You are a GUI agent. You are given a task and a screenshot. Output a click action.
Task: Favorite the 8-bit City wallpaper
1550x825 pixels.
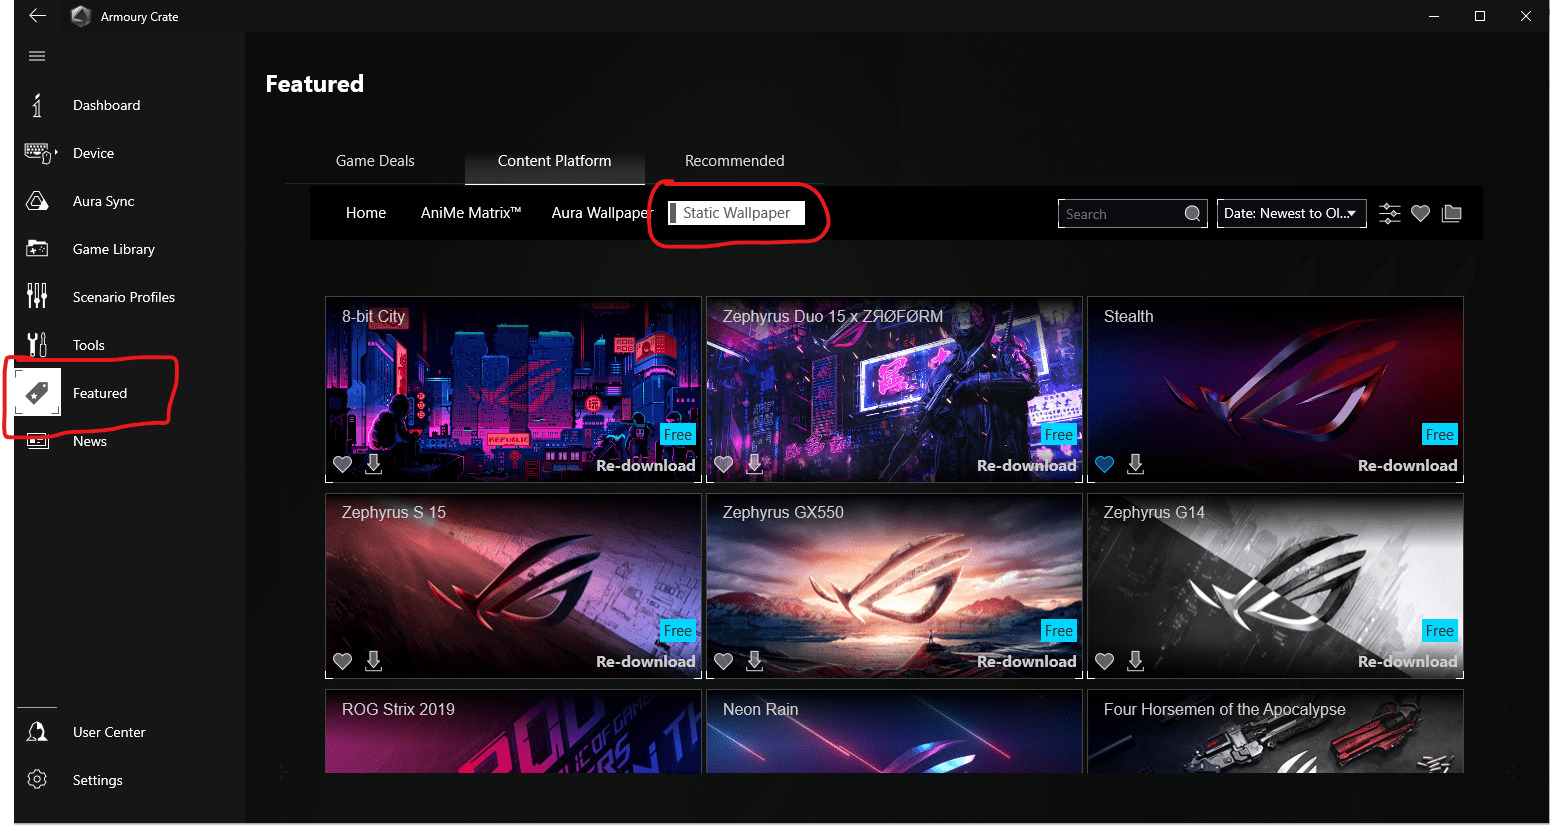[342, 464]
